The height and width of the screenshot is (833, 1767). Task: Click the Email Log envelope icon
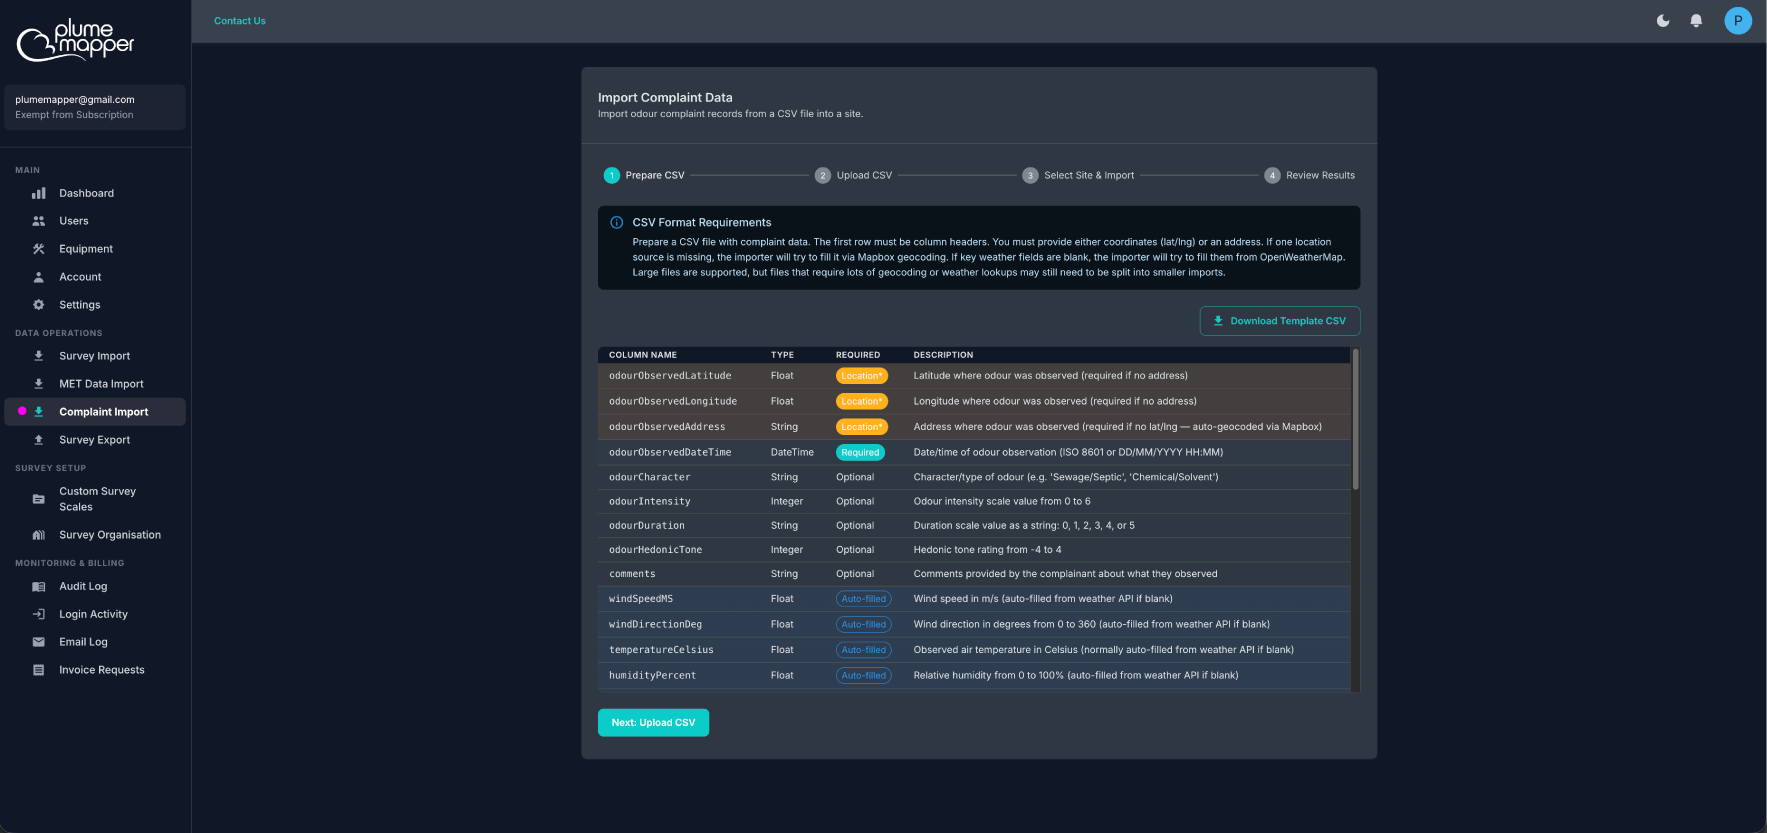39,642
